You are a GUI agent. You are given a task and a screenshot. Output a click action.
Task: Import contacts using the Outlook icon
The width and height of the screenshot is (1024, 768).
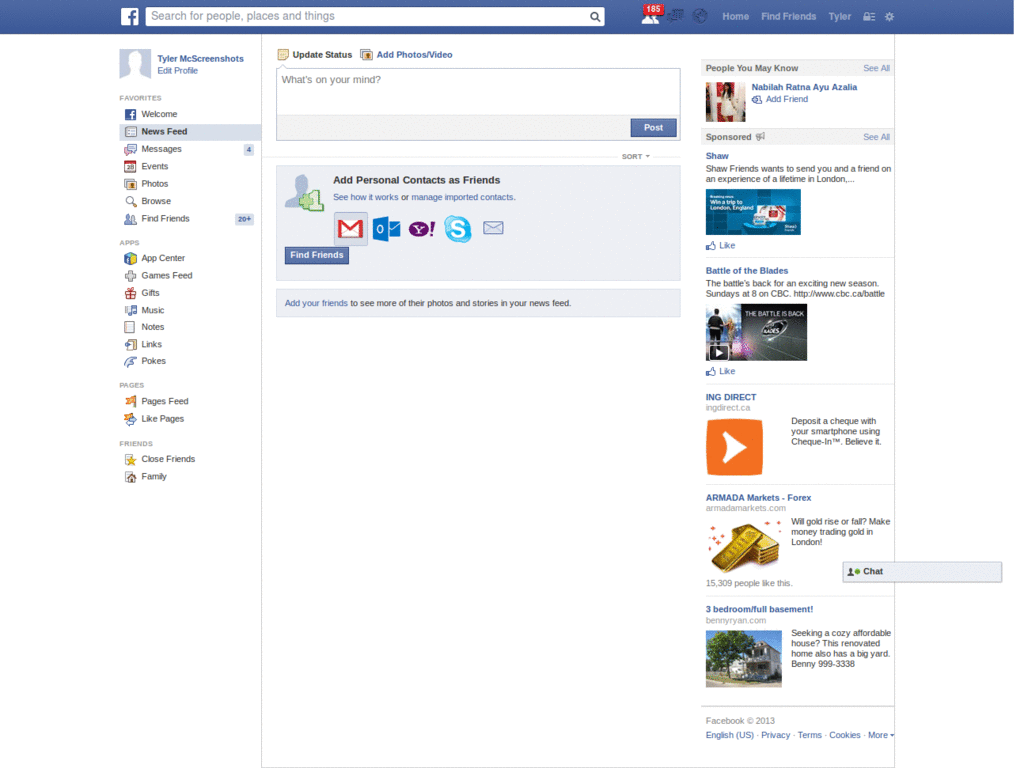pos(386,229)
